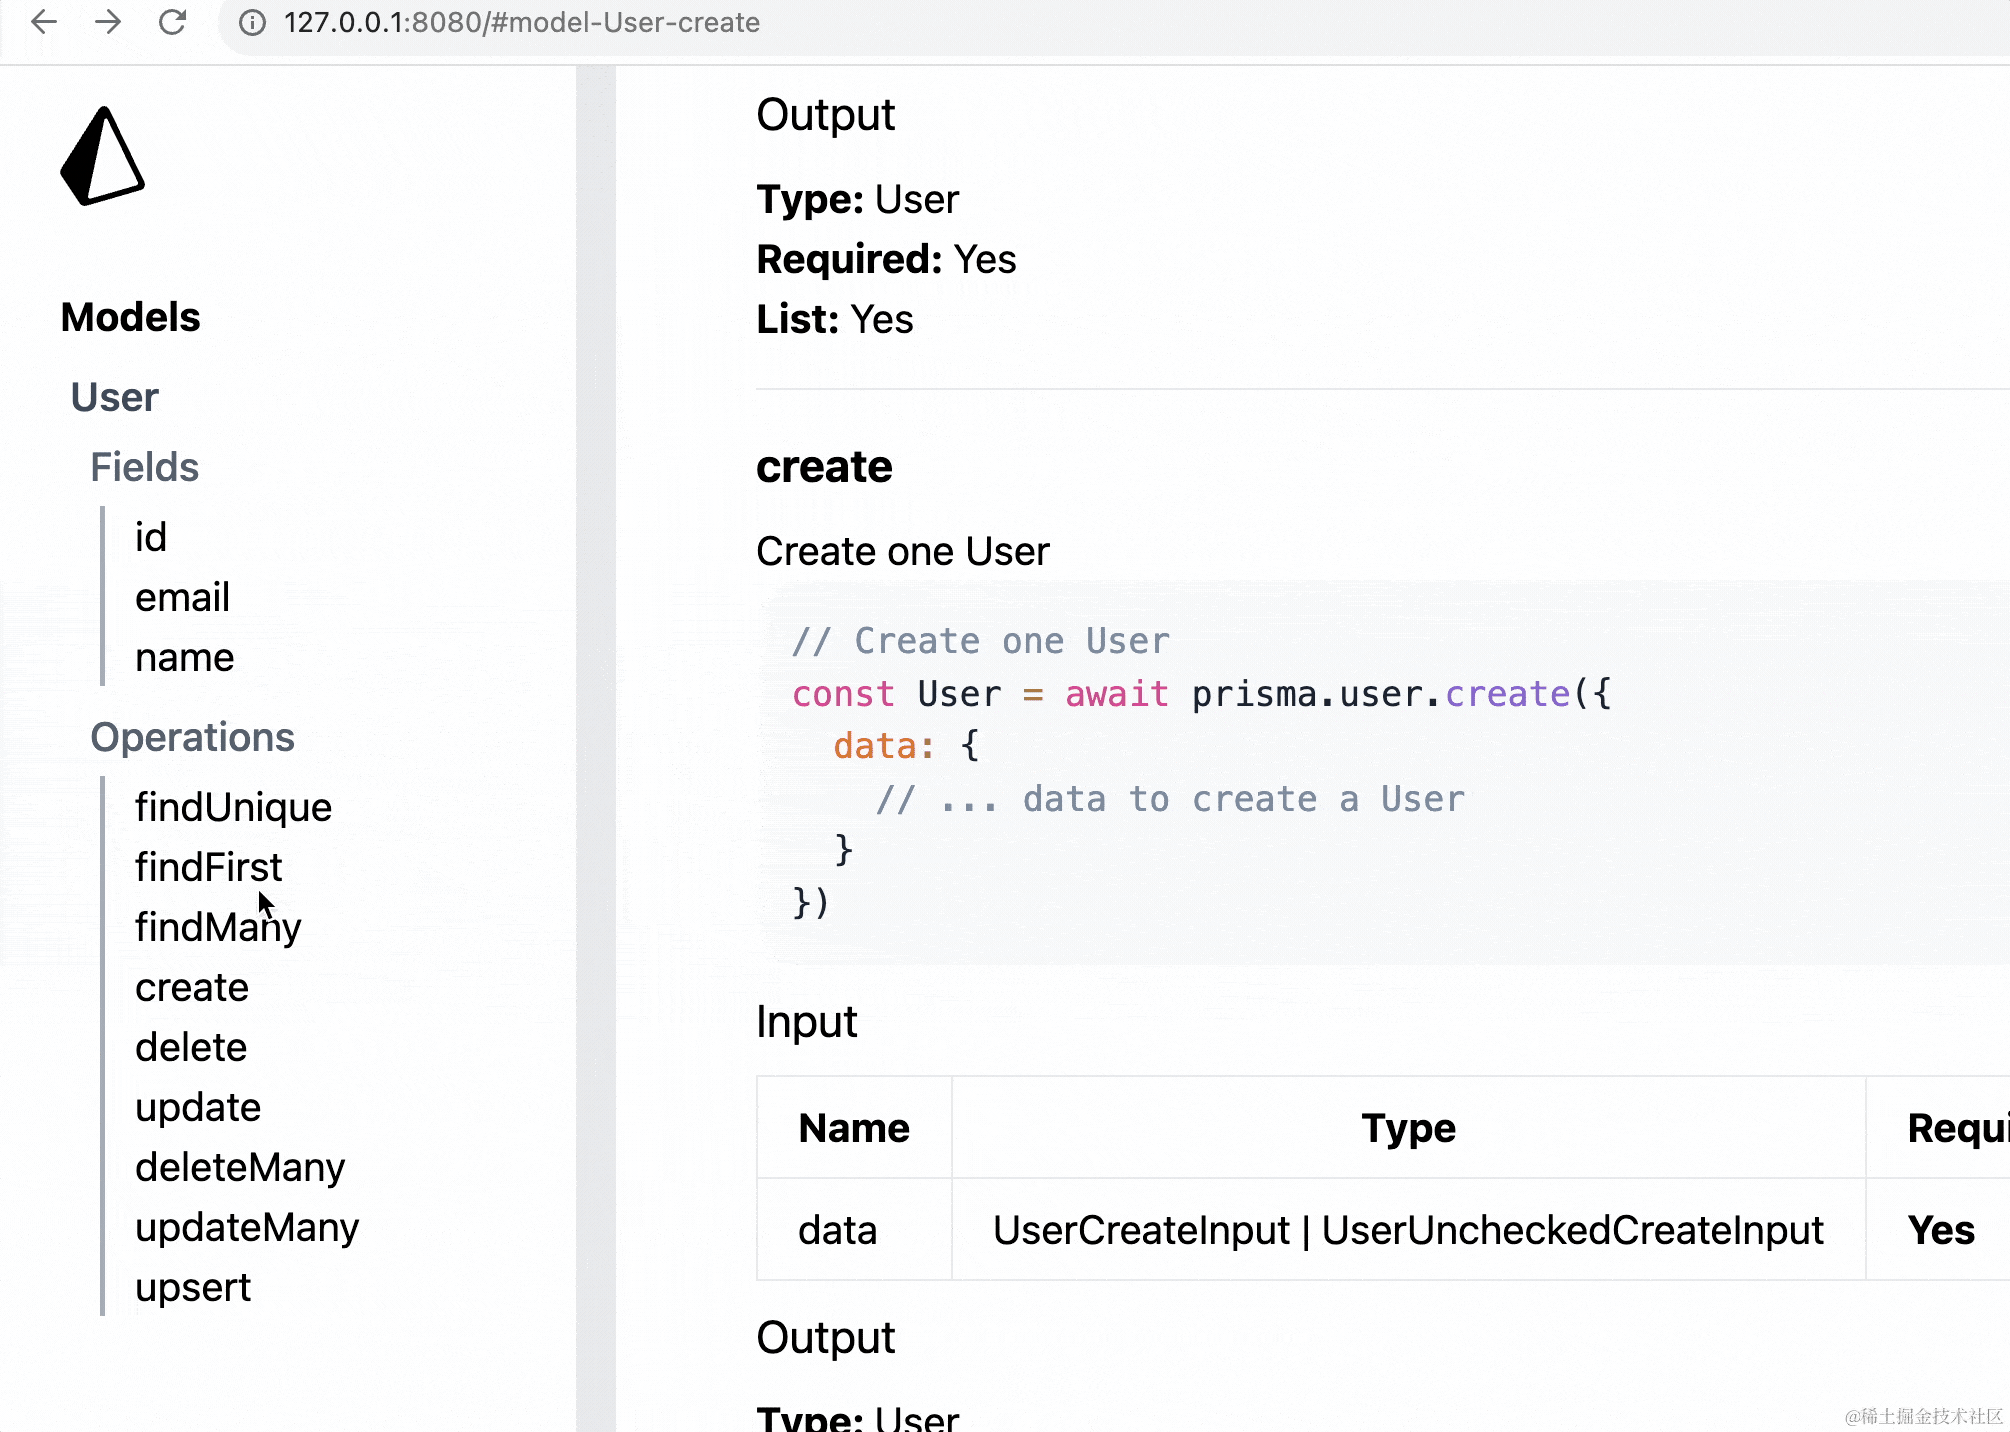
Task: Jump to the name field
Action: 184,657
